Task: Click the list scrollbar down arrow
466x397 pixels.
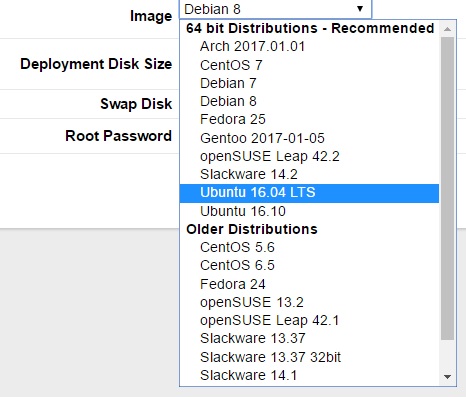Action: (448, 377)
